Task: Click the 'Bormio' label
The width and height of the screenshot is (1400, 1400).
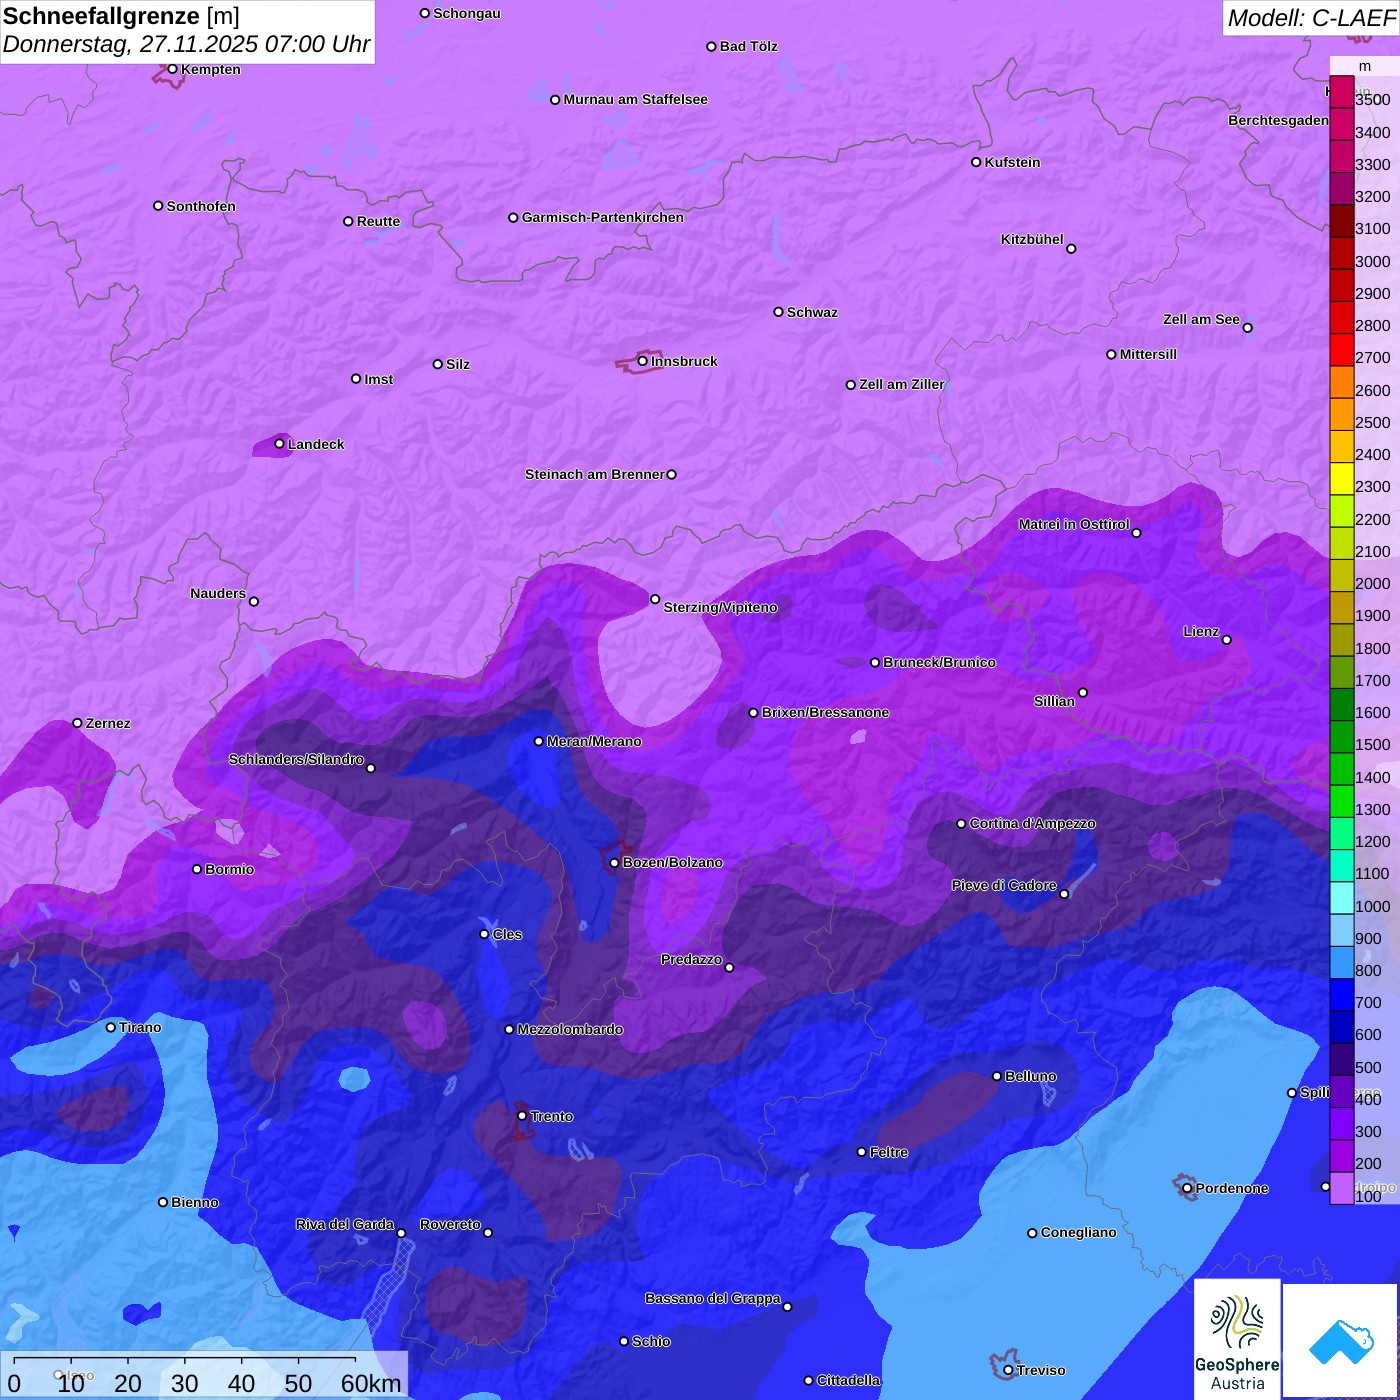Action: tap(230, 869)
